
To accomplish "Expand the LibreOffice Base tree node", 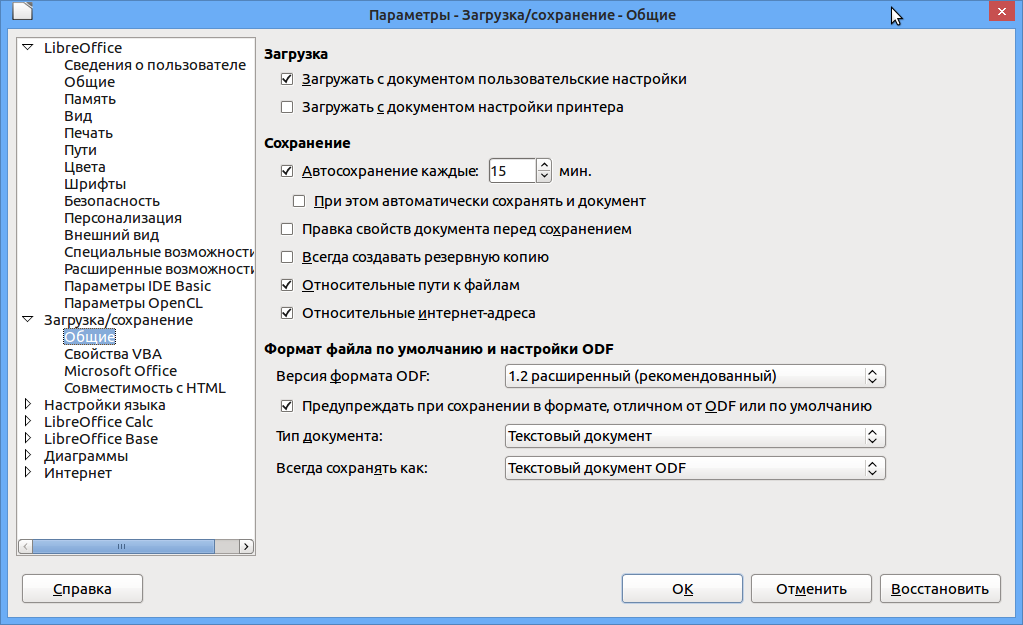I will coord(27,438).
